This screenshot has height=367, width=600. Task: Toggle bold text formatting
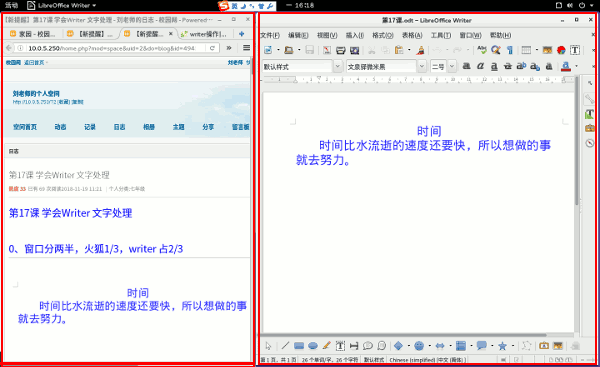pos(466,66)
